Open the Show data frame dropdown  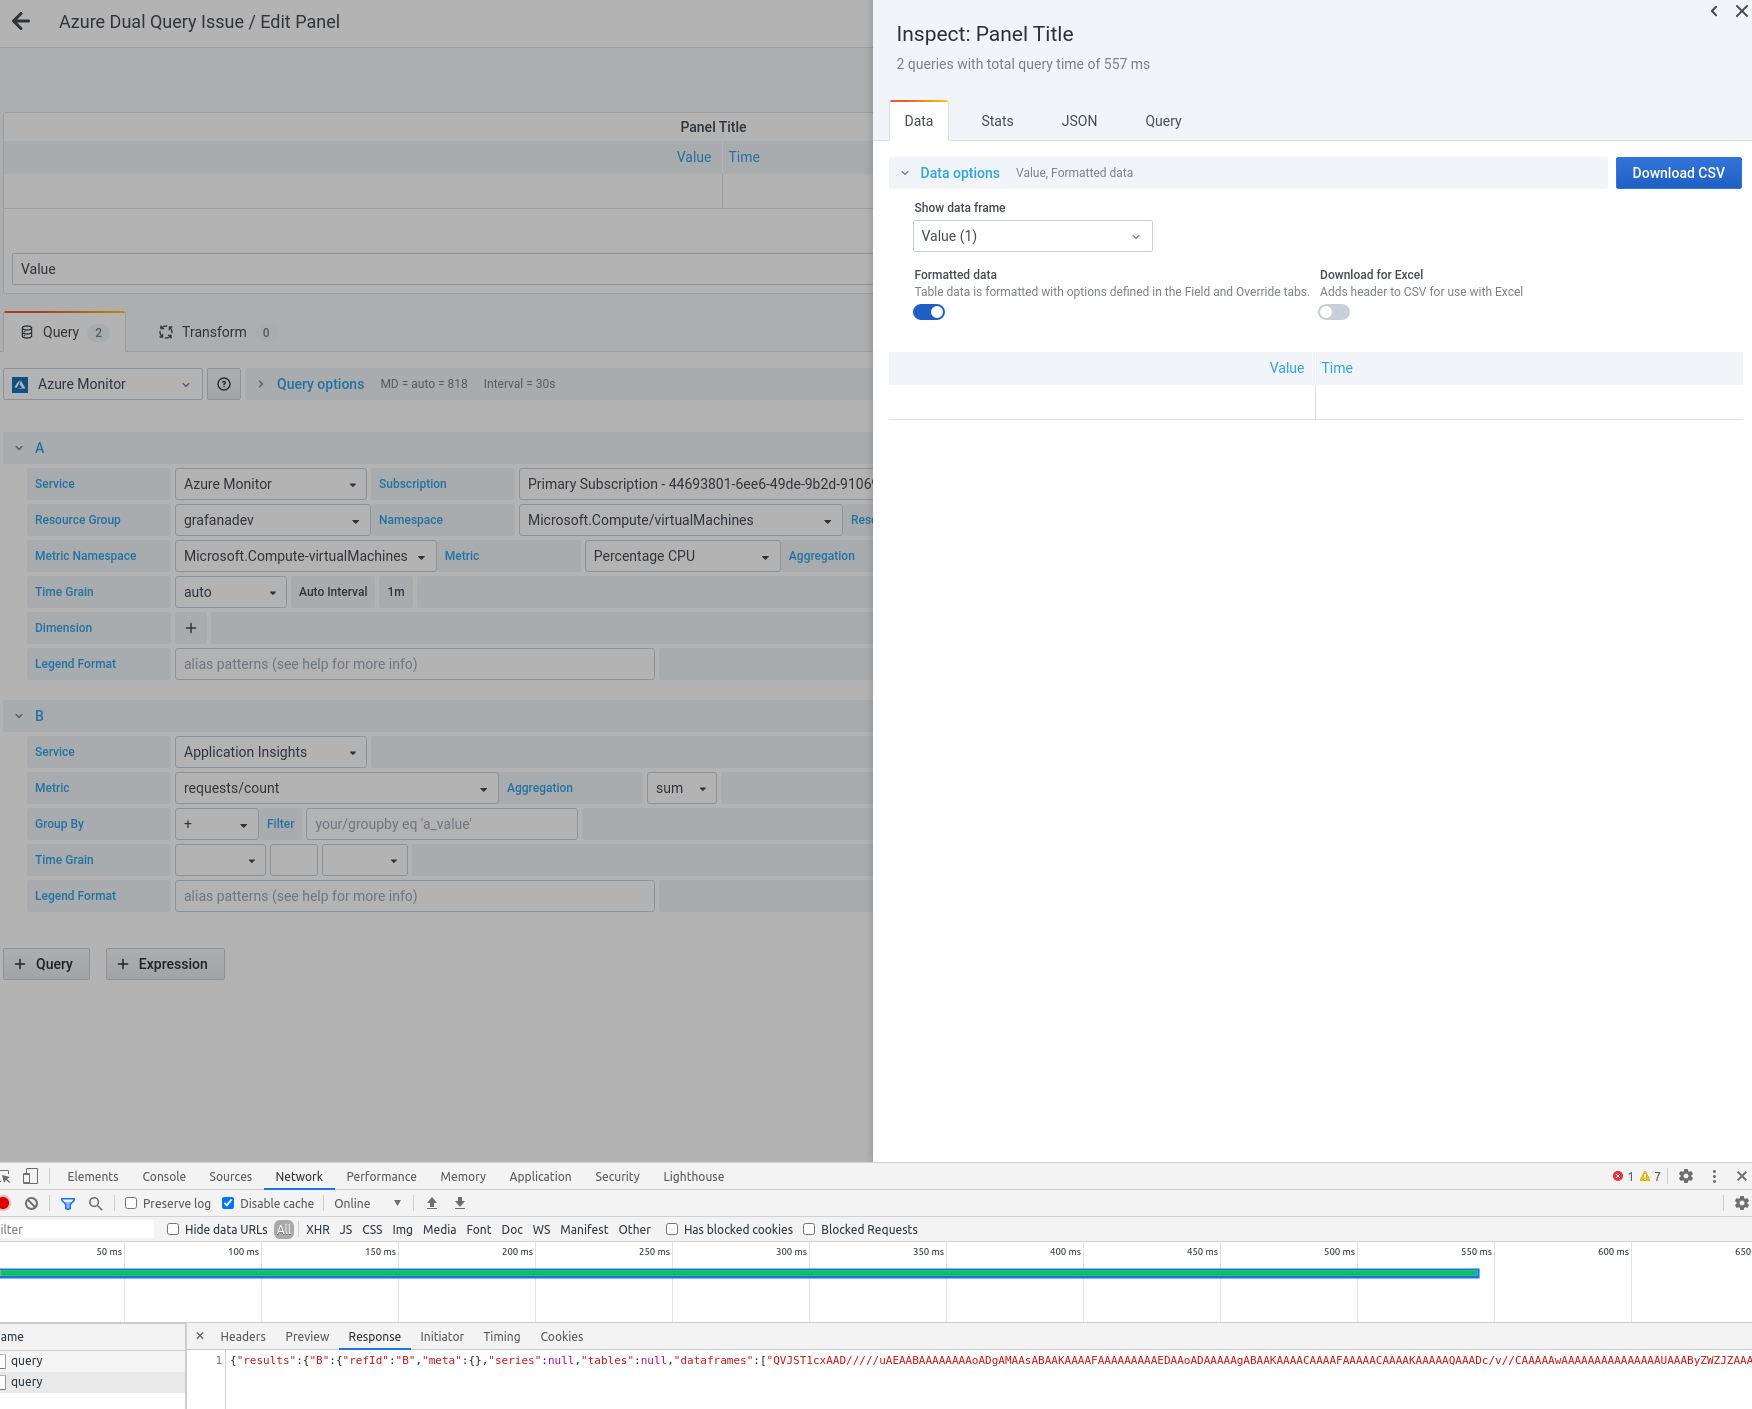pyautogui.click(x=1032, y=236)
